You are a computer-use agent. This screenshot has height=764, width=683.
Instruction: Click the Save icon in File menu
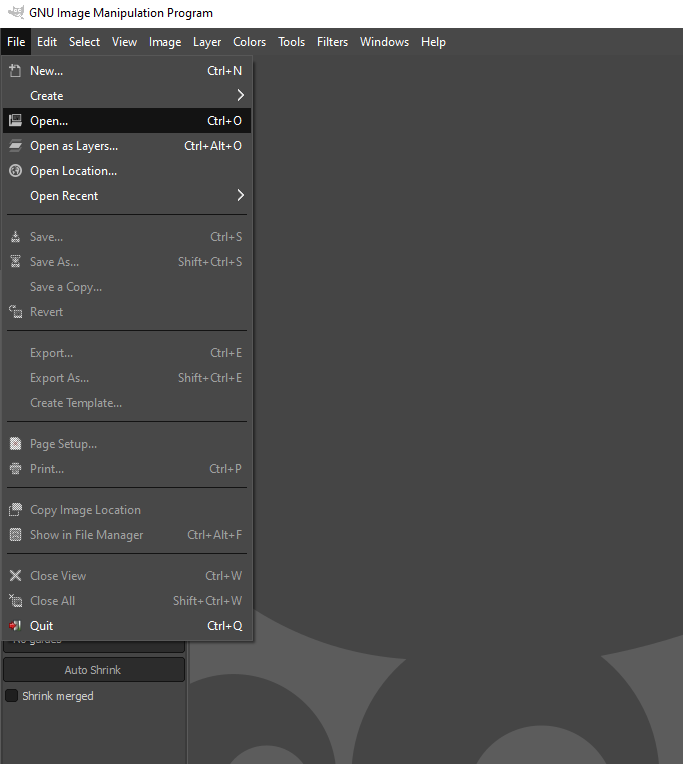point(15,237)
